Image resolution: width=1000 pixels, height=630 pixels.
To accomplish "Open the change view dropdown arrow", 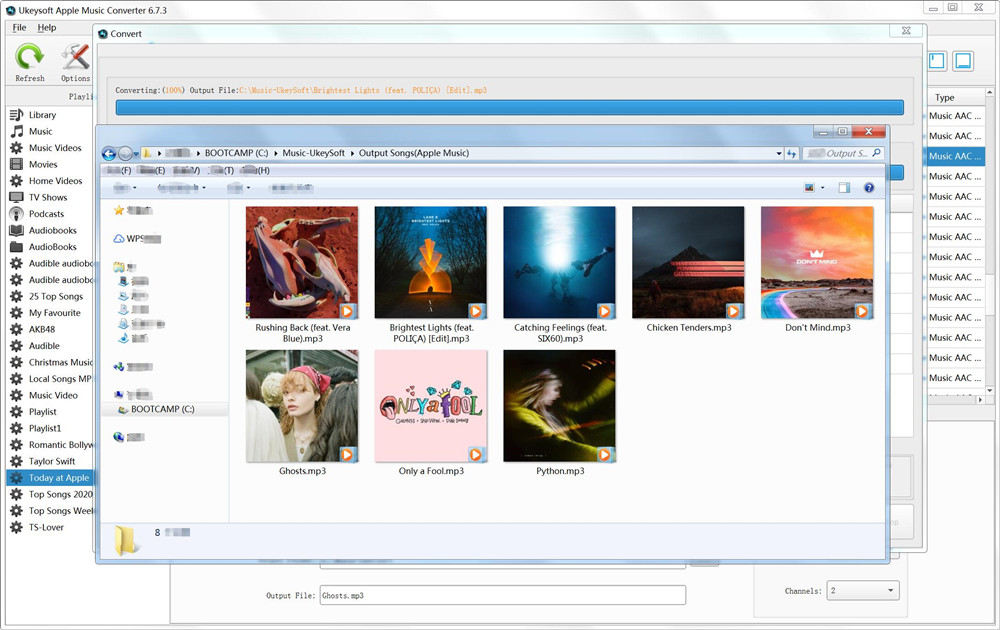I will 823,187.
